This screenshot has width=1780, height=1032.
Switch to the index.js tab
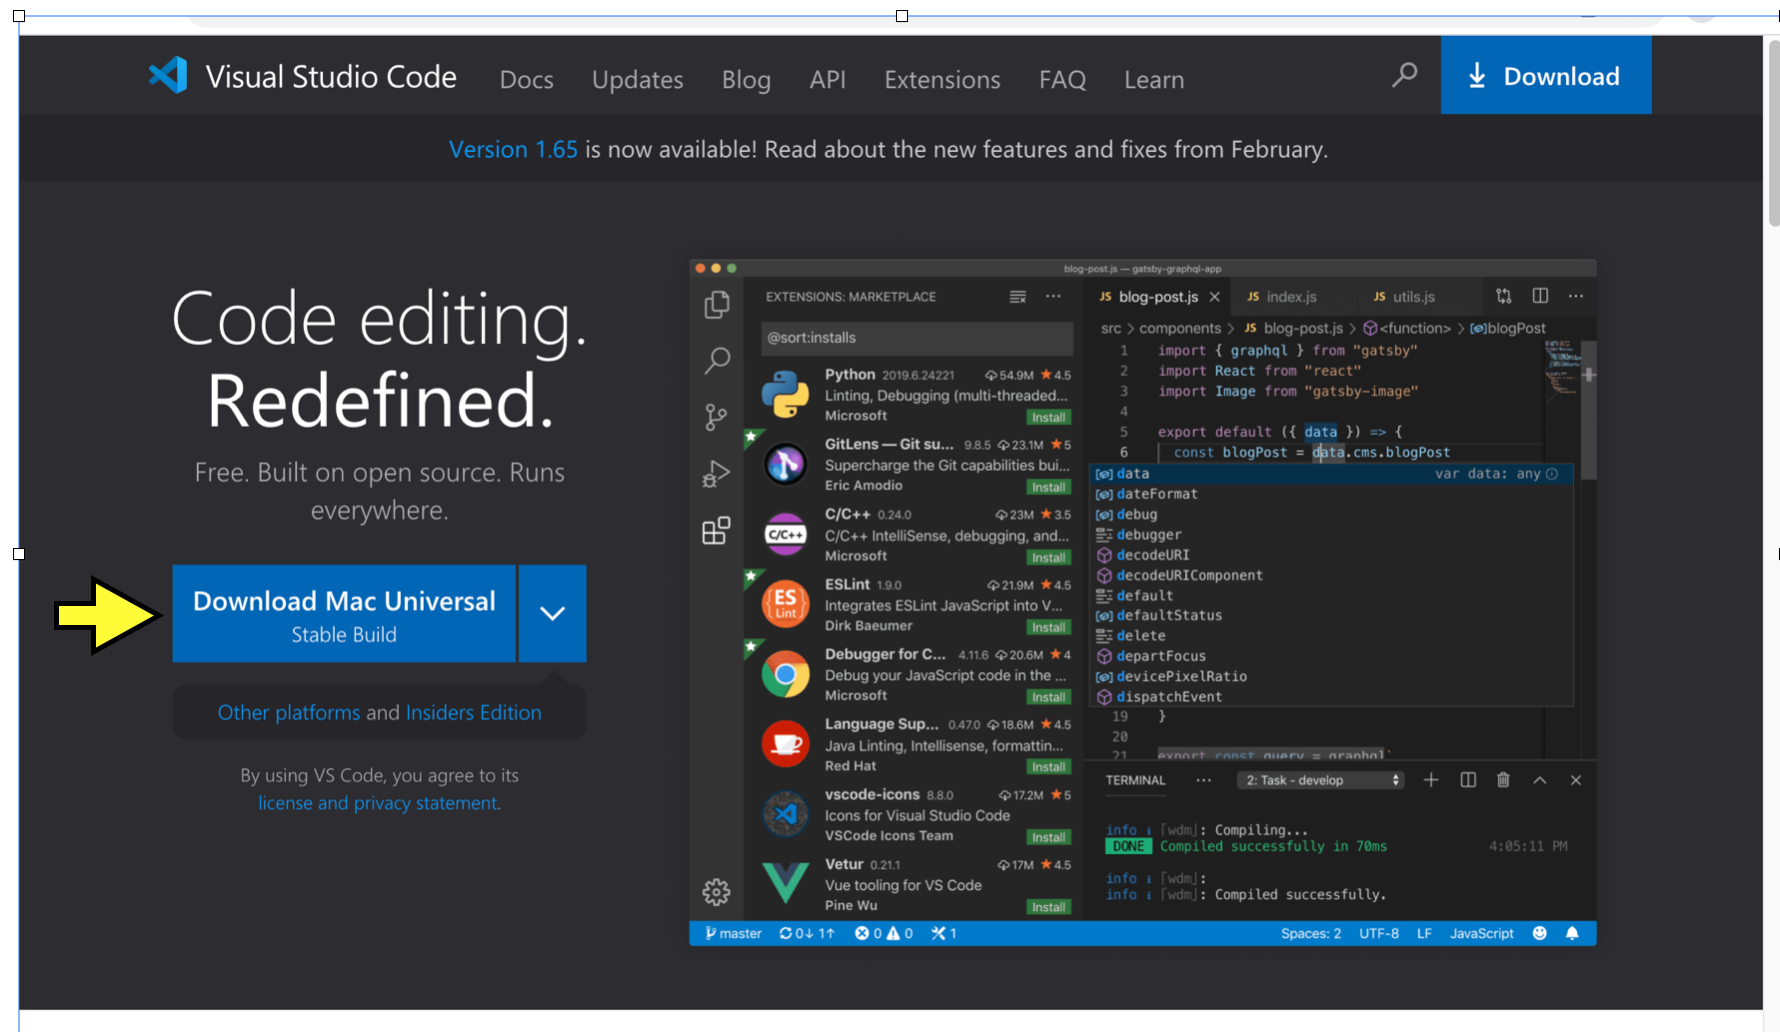pyautogui.click(x=1291, y=296)
